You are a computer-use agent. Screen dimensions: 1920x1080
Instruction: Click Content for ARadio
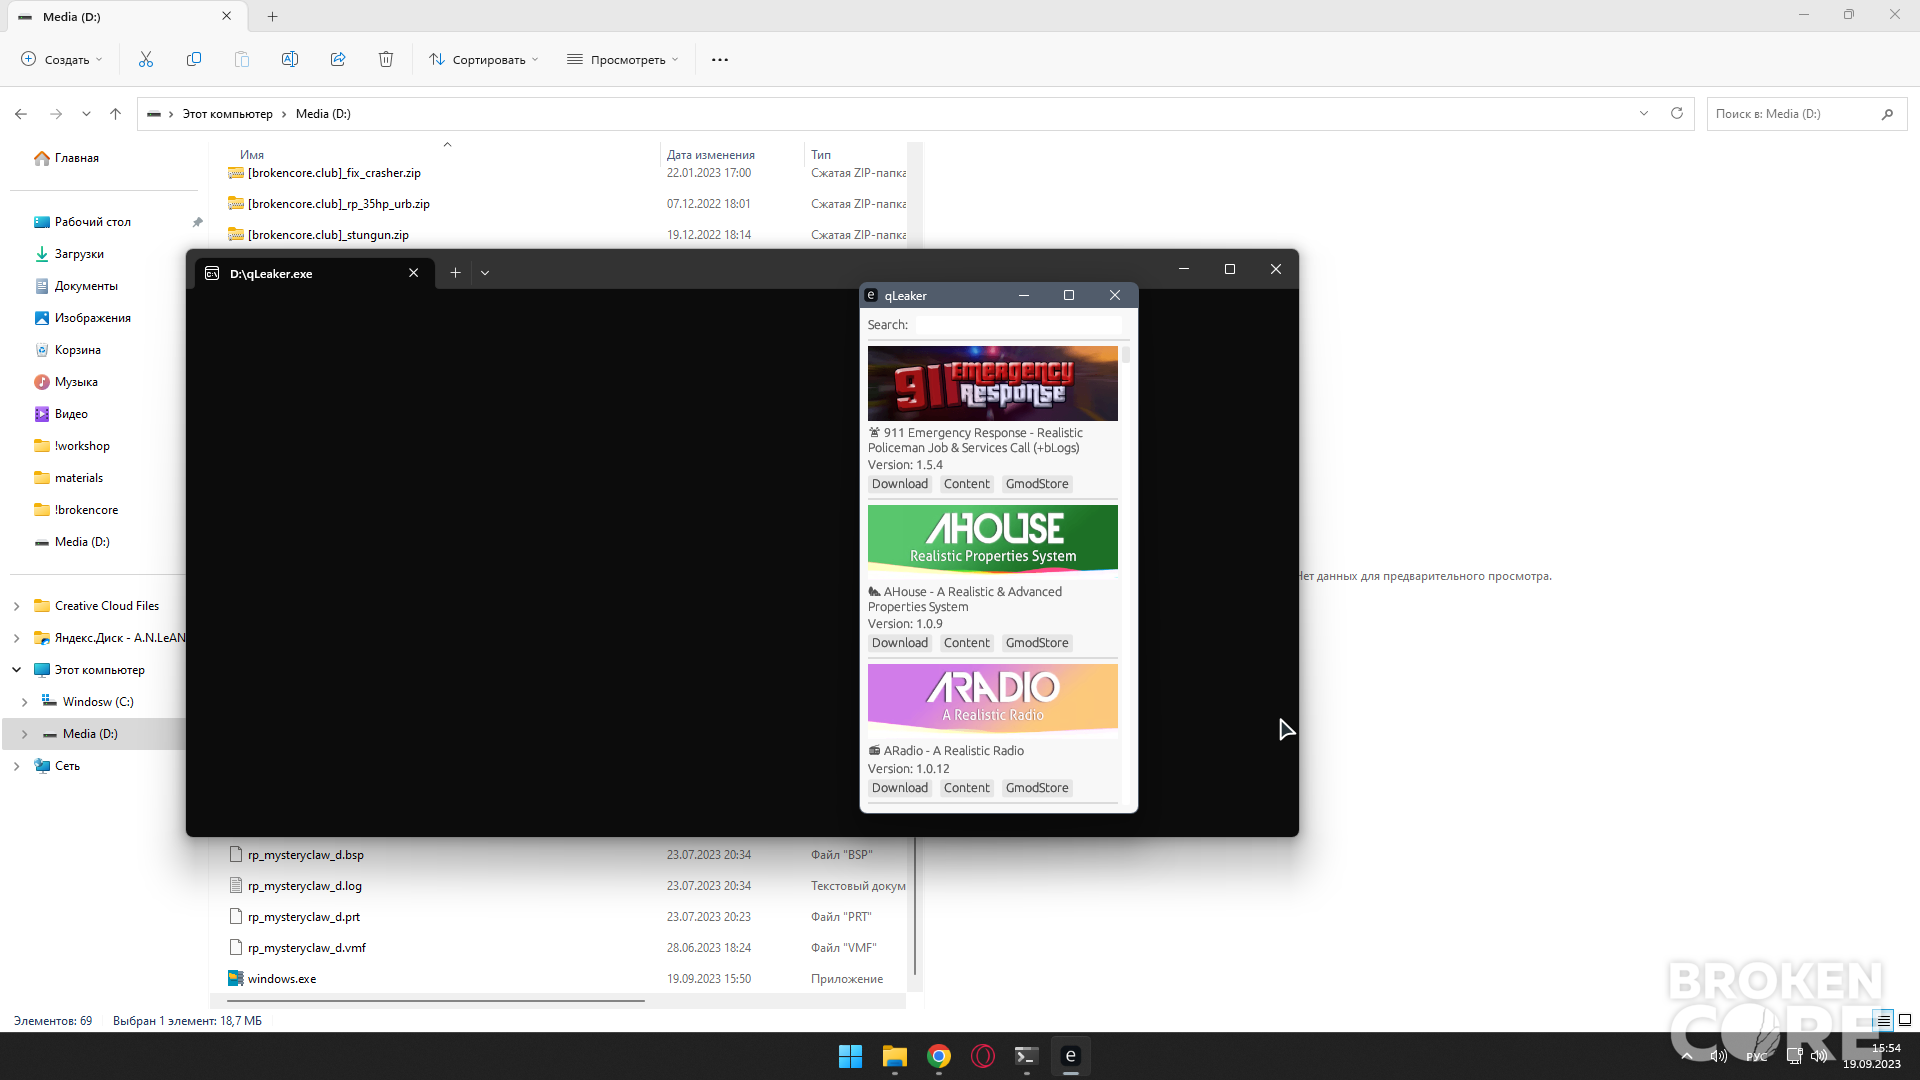tap(966, 788)
